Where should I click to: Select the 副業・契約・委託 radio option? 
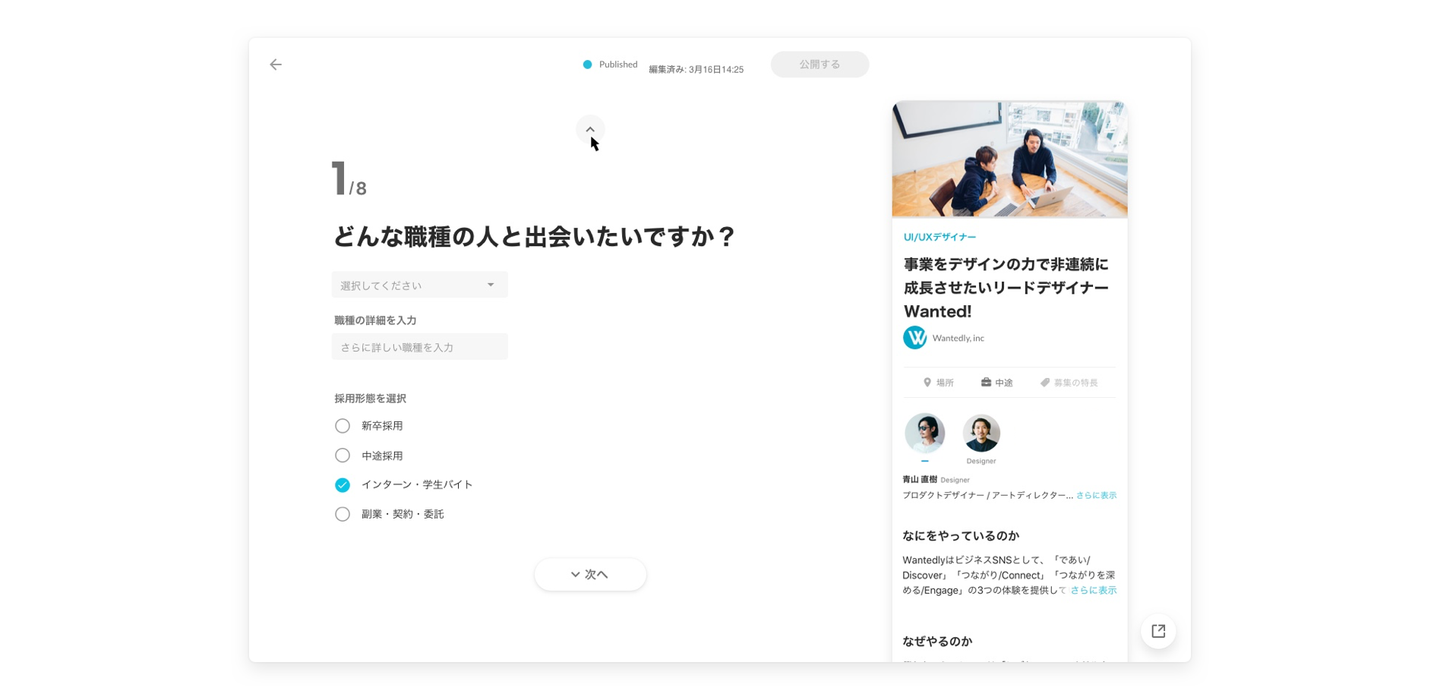coord(342,514)
